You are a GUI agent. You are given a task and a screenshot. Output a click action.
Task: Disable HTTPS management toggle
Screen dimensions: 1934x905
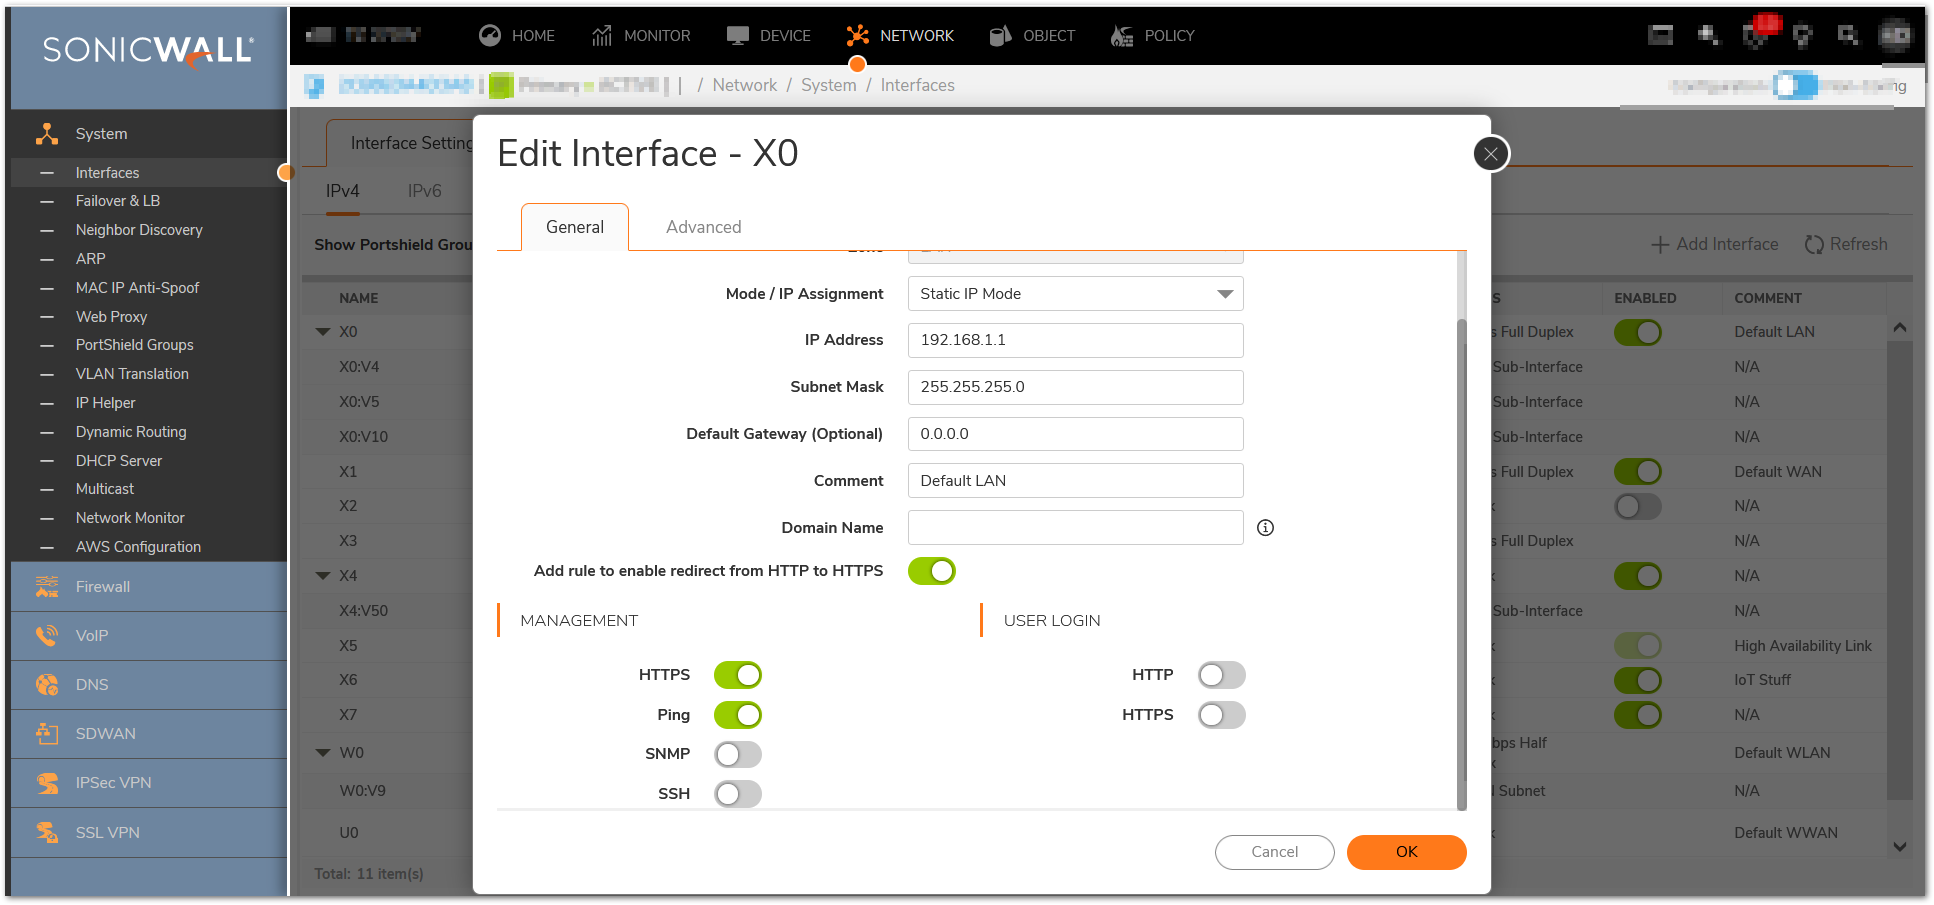738,675
